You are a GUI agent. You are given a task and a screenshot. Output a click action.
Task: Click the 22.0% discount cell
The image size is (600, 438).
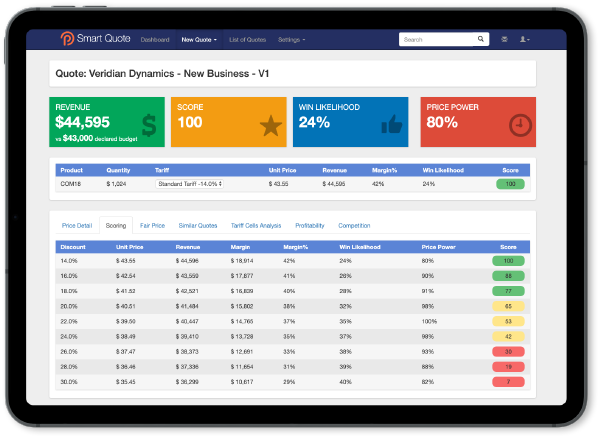pyautogui.click(x=69, y=321)
